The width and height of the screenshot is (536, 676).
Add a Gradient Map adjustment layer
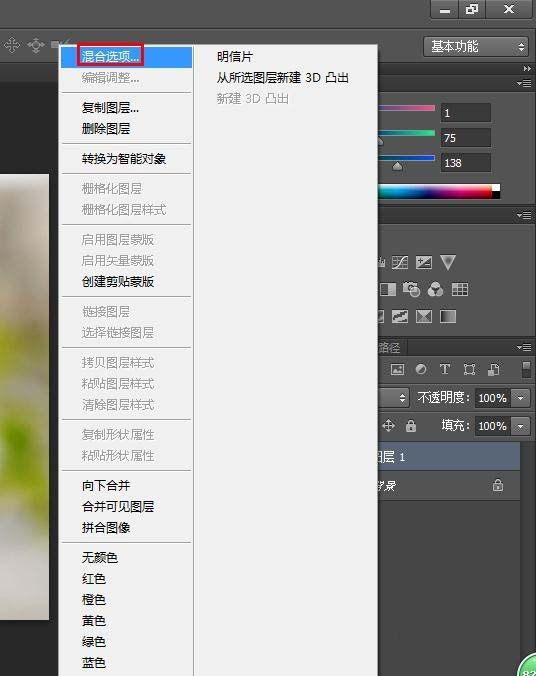448,316
